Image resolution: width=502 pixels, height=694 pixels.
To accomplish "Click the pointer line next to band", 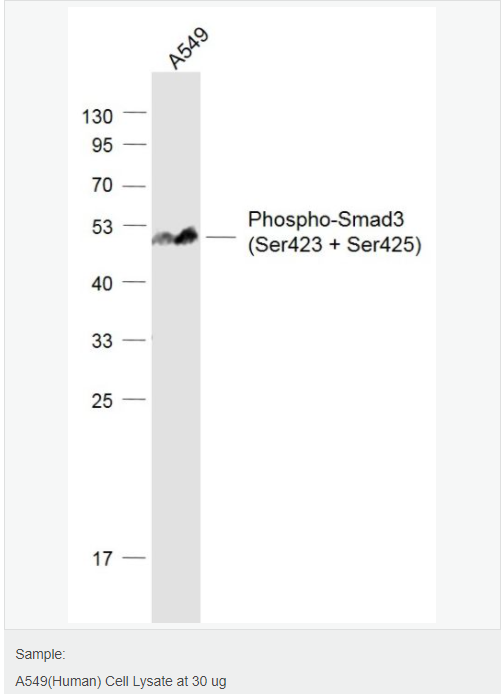I will (x=221, y=237).
